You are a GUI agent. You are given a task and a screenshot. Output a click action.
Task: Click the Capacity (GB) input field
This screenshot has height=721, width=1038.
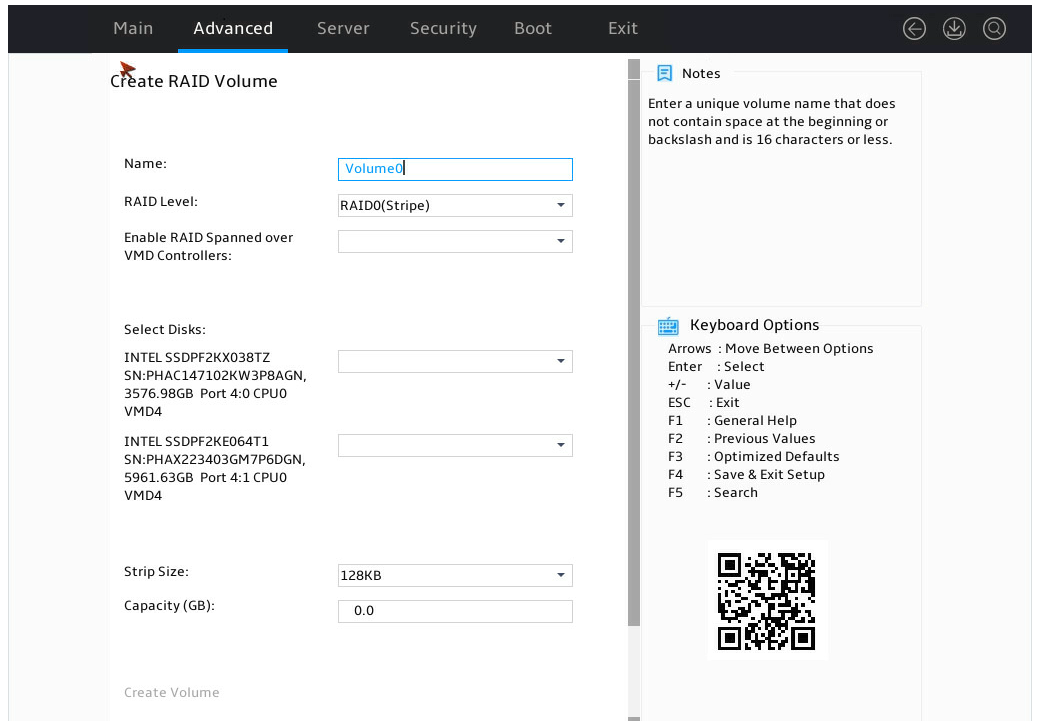pos(455,611)
